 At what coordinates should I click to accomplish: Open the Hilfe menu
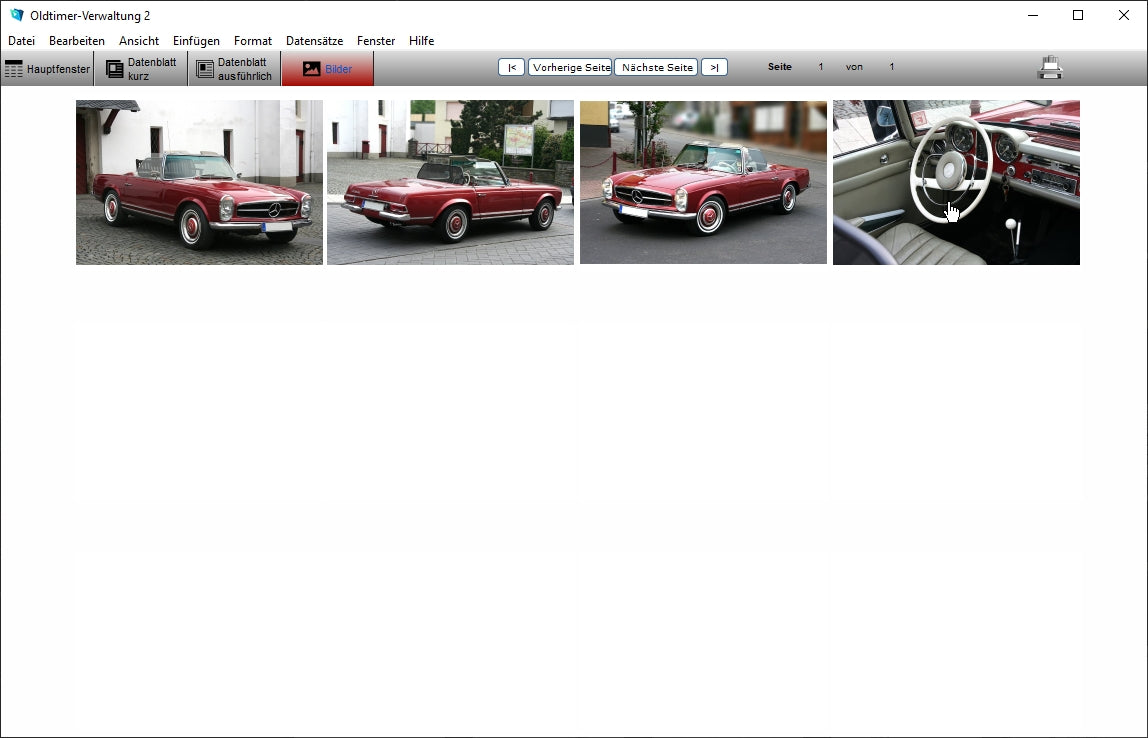(421, 41)
